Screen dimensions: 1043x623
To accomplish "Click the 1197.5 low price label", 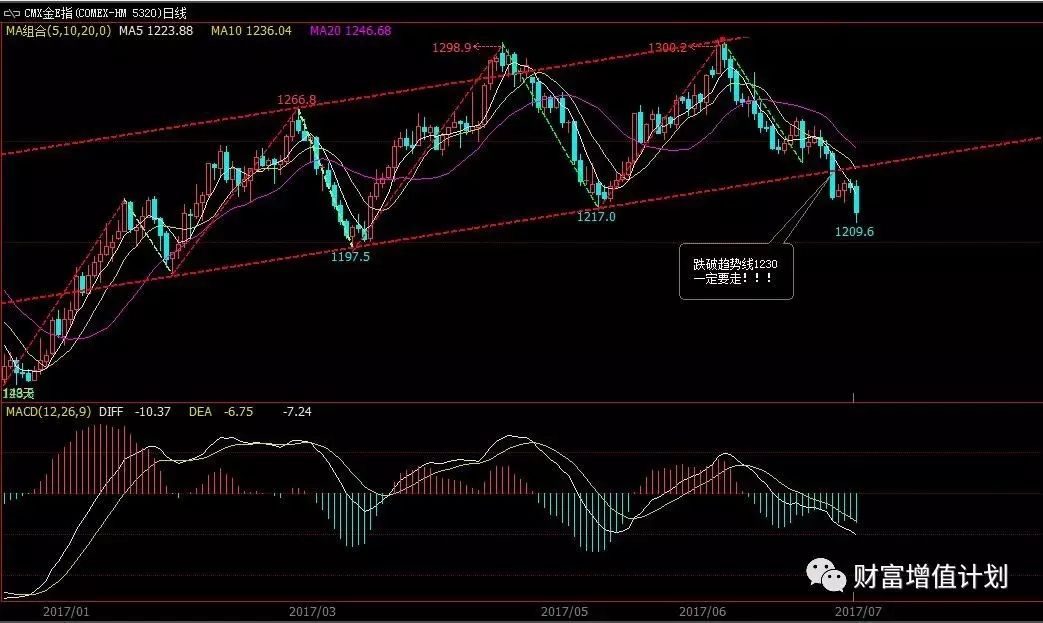I will pyautogui.click(x=350, y=257).
